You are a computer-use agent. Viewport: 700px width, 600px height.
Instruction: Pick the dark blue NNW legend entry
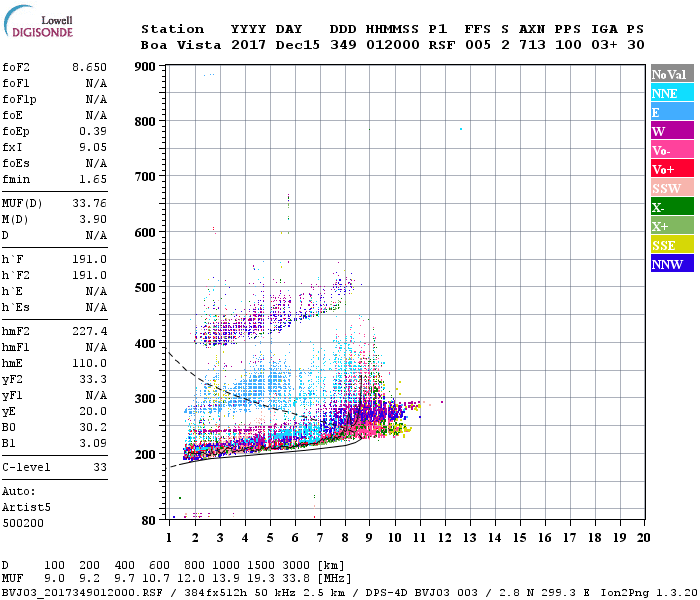click(x=670, y=264)
